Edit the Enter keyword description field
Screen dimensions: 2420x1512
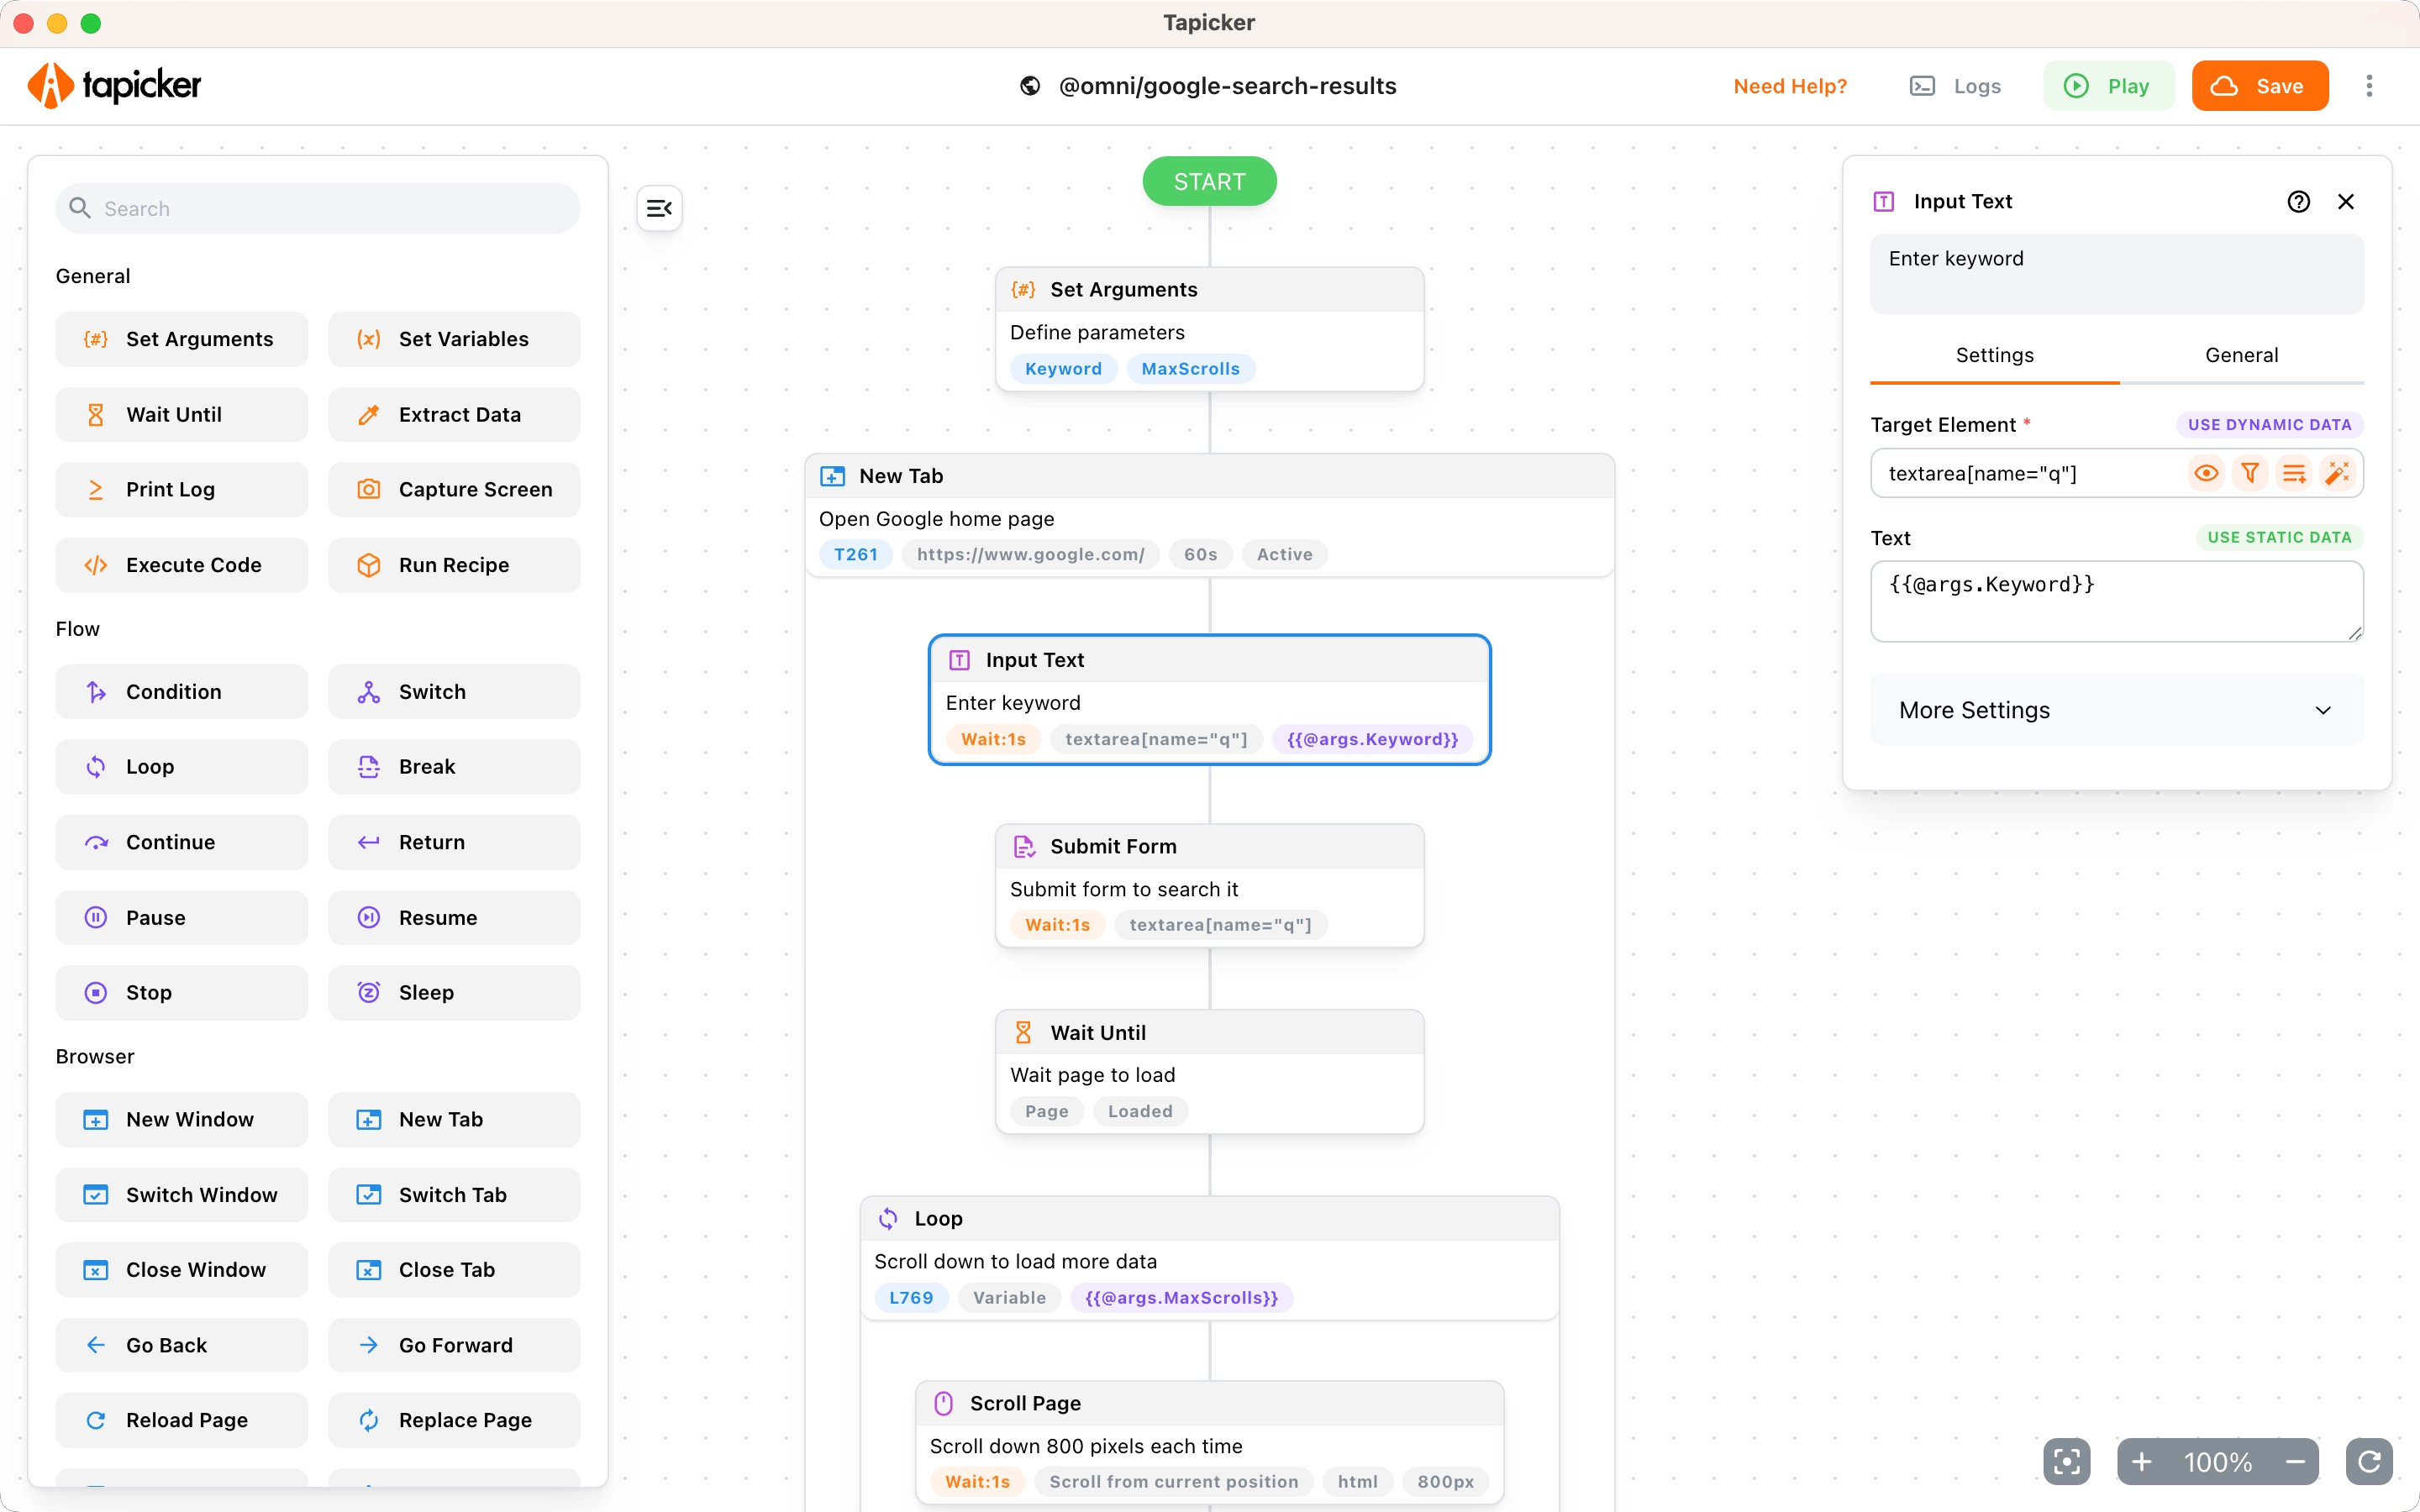(x=2116, y=274)
